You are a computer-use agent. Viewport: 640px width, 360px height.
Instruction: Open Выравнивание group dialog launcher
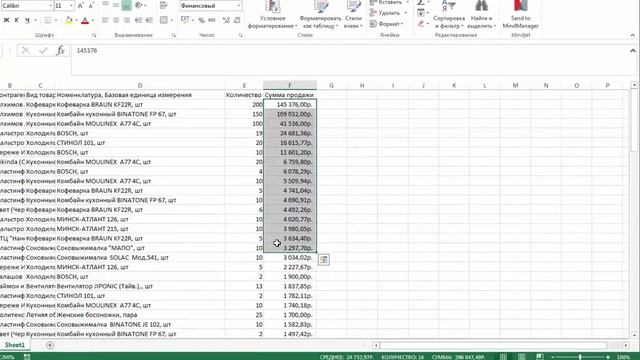coord(174,36)
